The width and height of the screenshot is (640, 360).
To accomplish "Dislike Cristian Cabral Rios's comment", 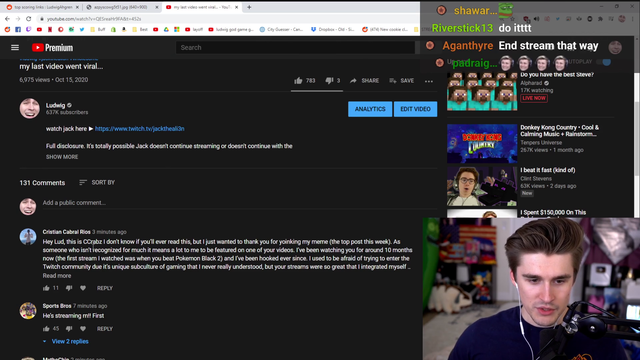I will [x=69, y=288].
